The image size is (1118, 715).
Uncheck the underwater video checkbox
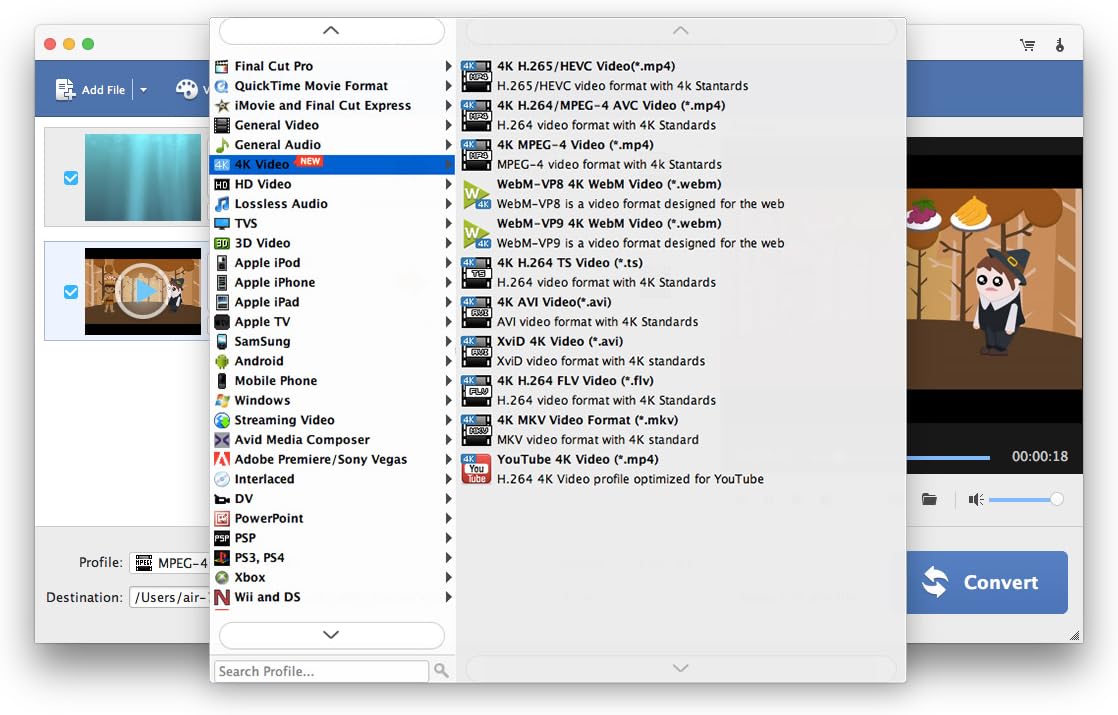71,178
